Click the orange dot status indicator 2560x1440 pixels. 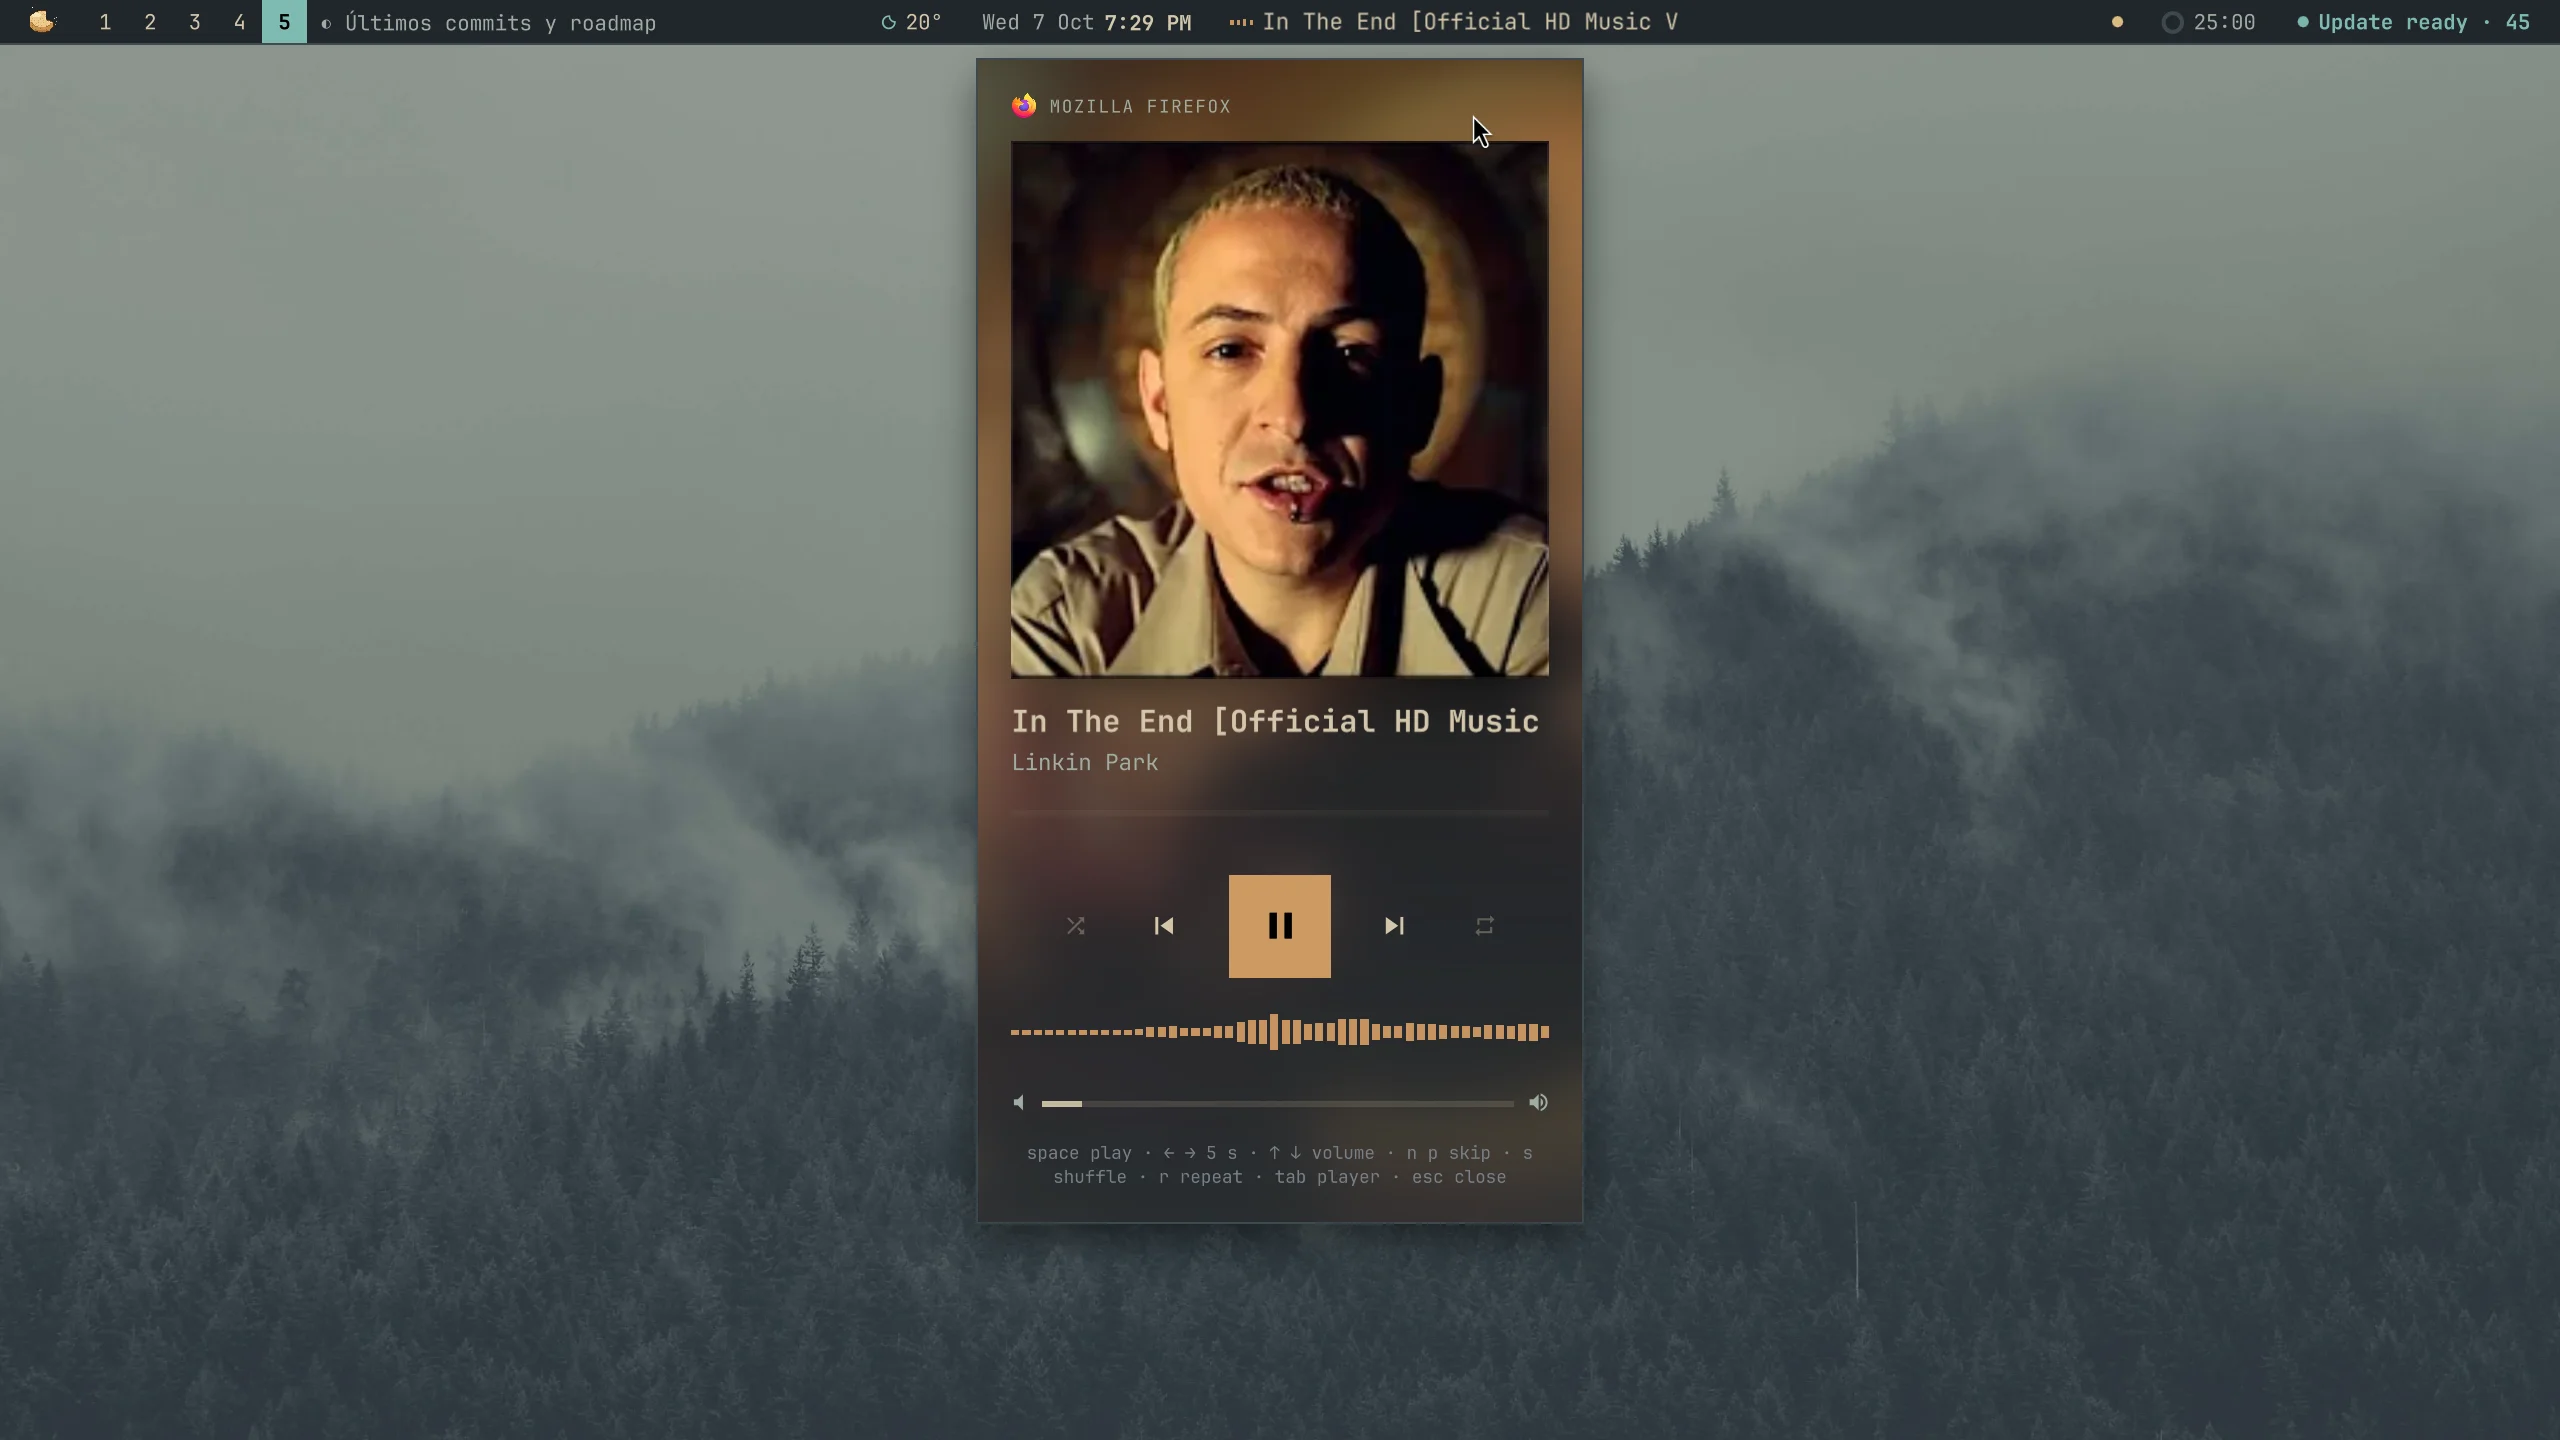[x=2117, y=22]
